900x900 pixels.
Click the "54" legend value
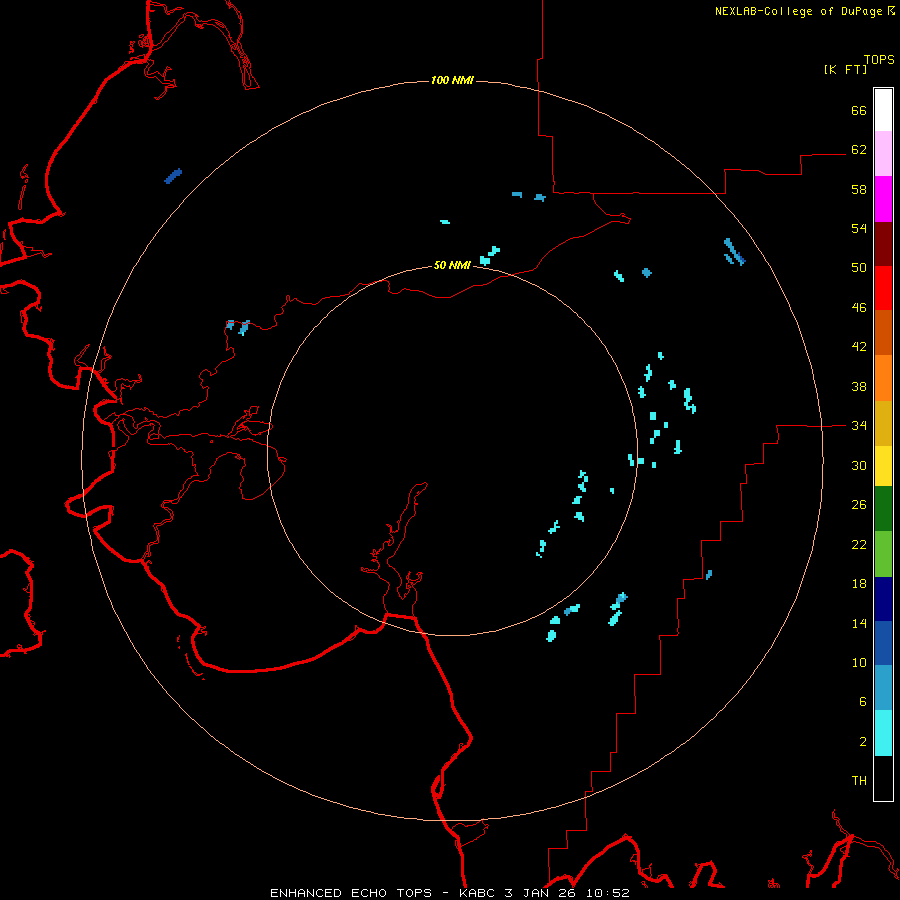859,228
